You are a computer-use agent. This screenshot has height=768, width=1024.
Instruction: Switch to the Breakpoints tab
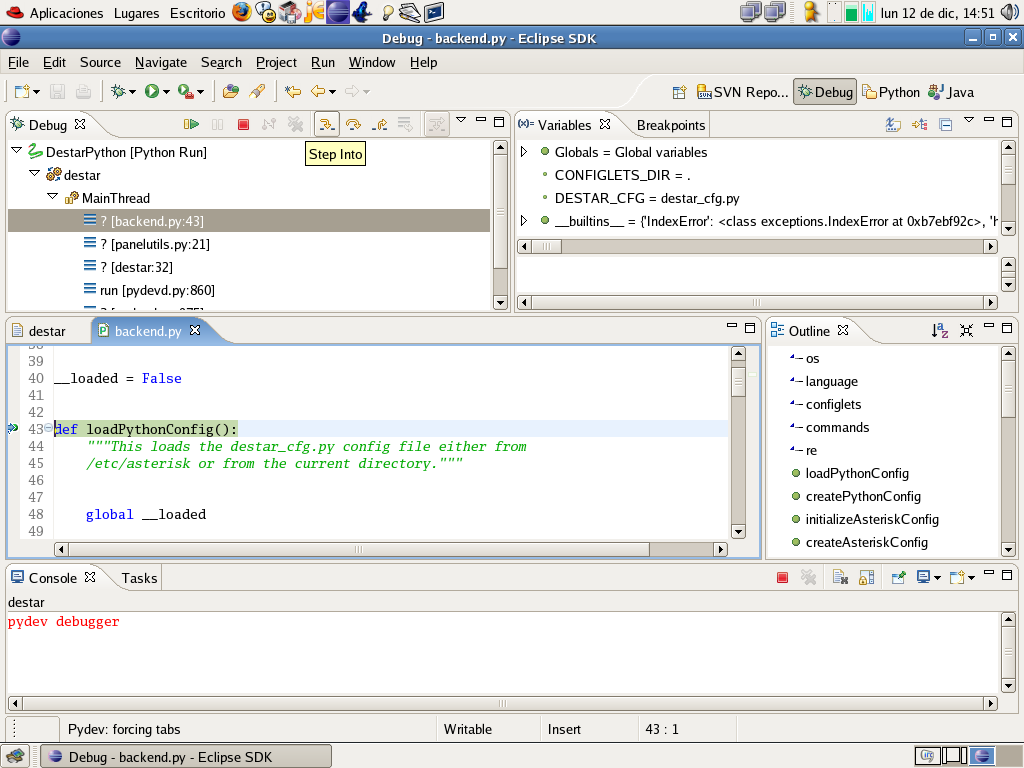671,125
